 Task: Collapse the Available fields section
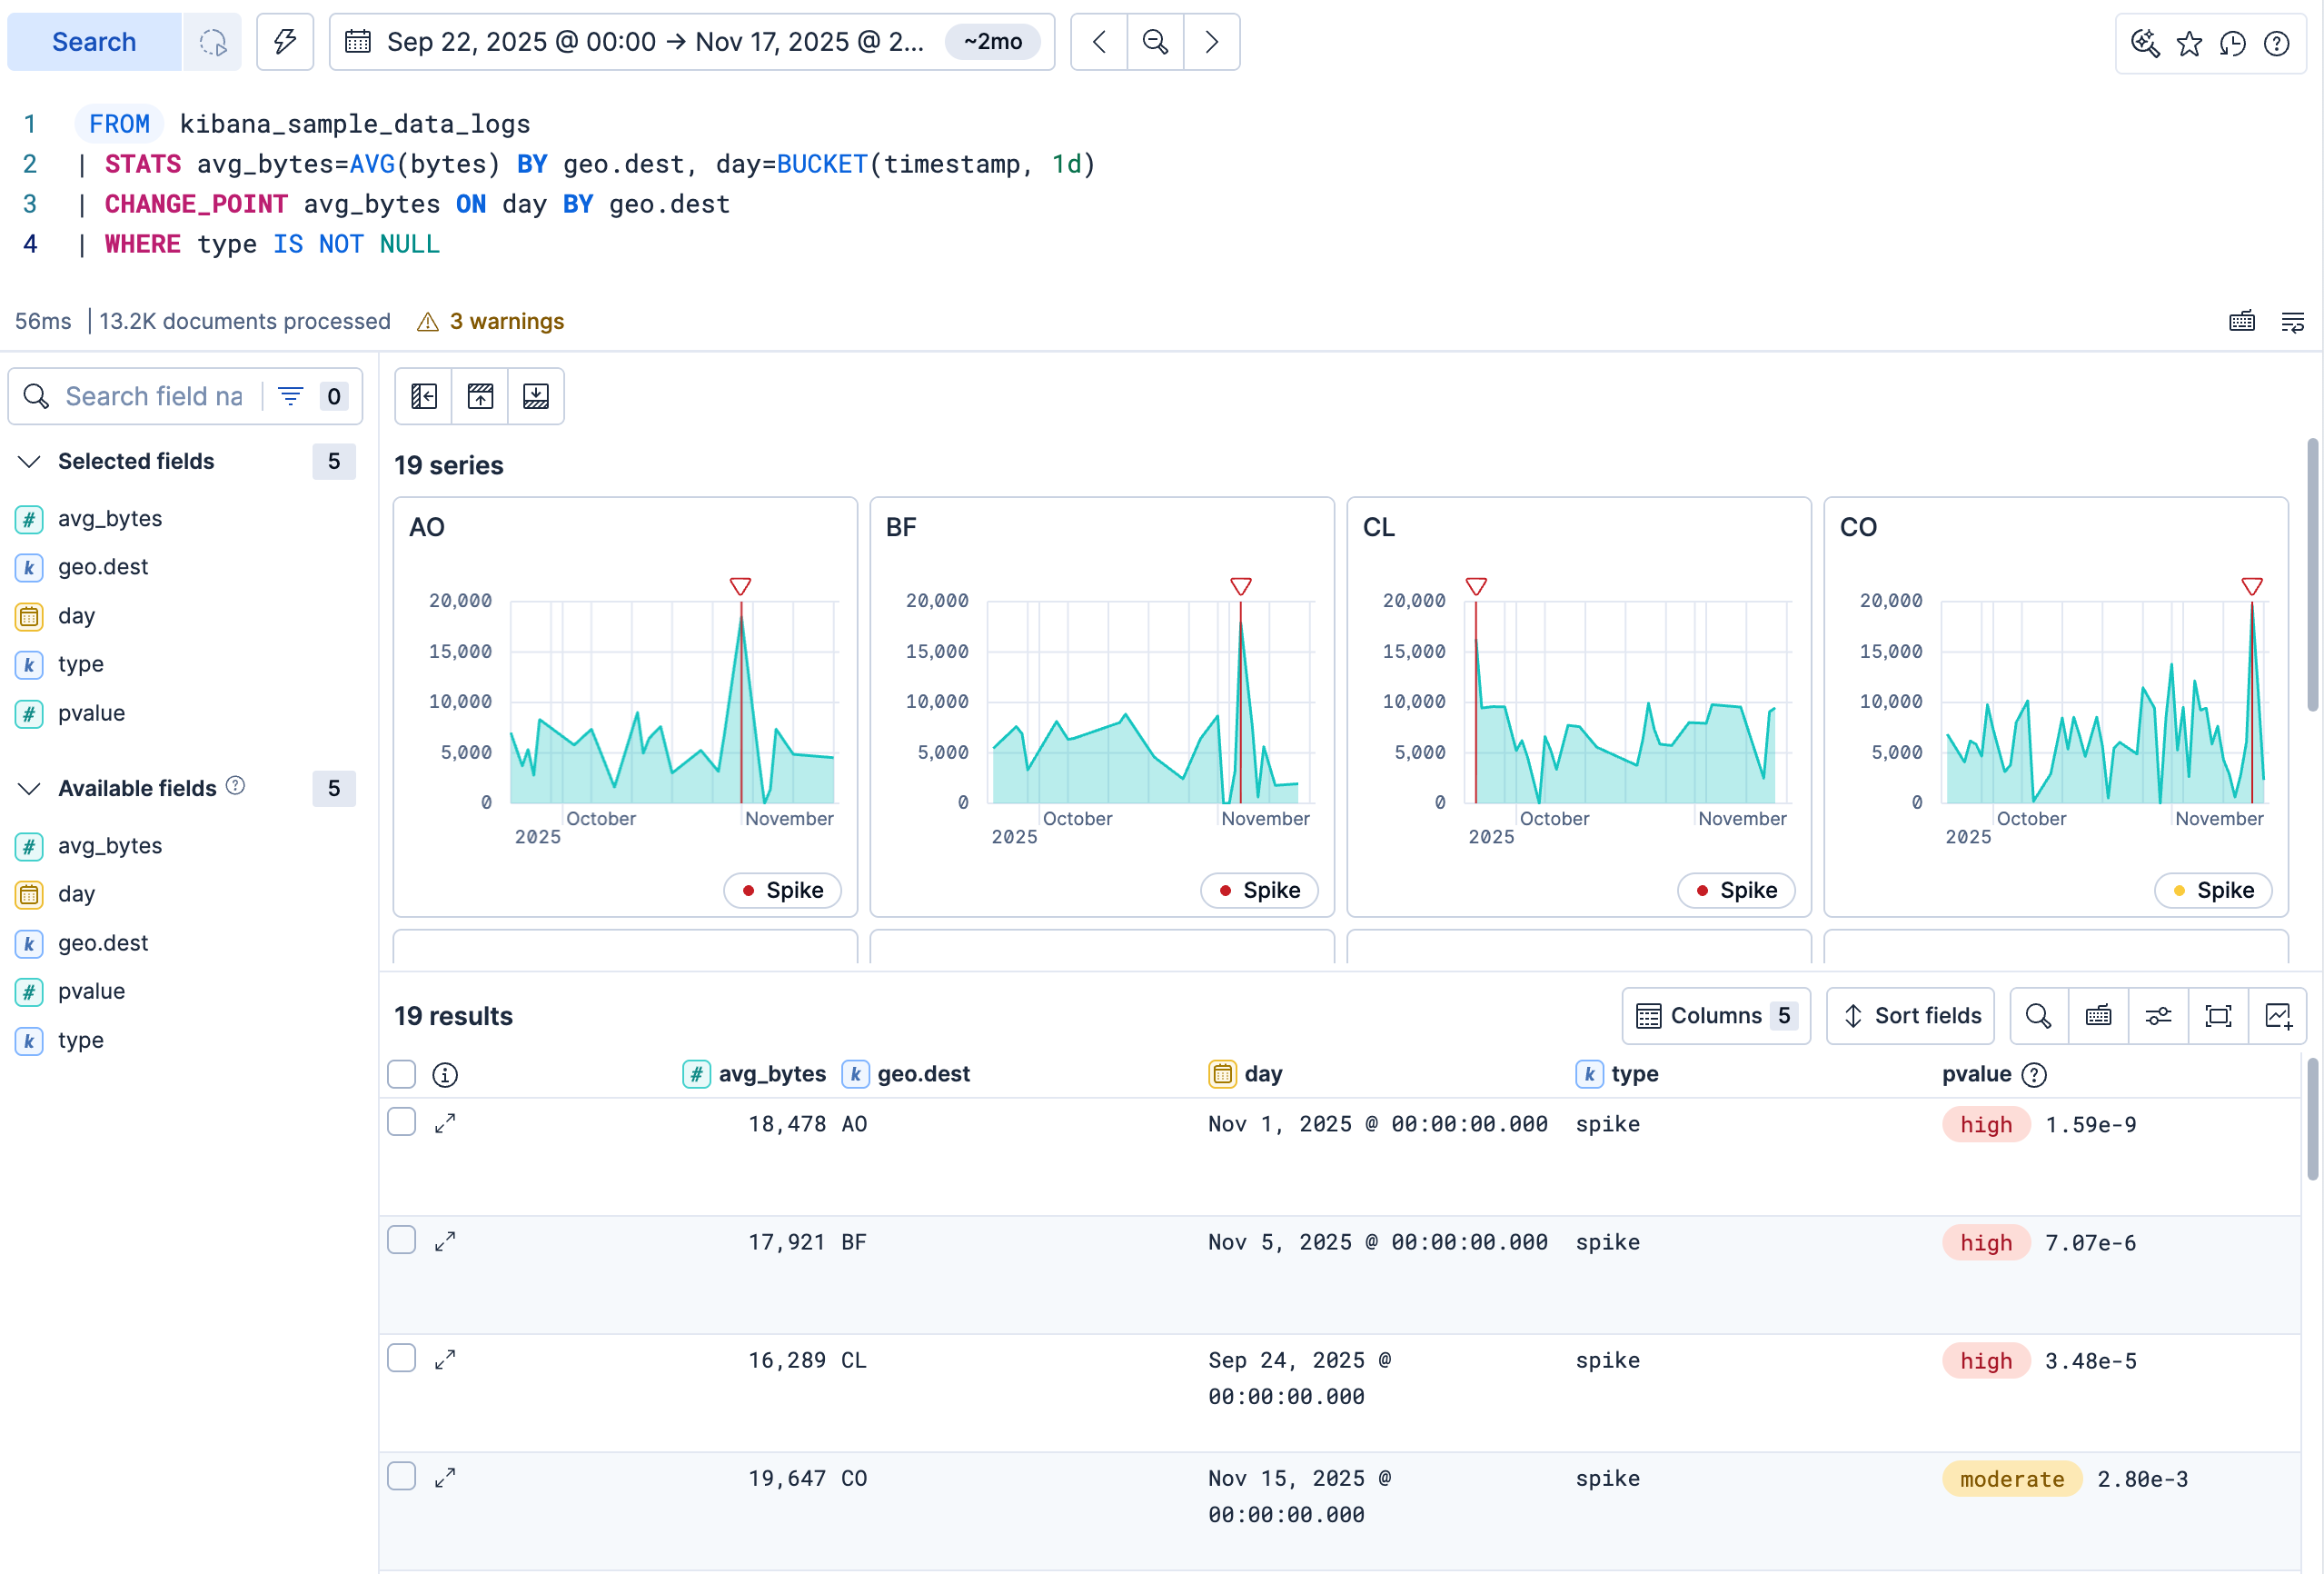30,788
